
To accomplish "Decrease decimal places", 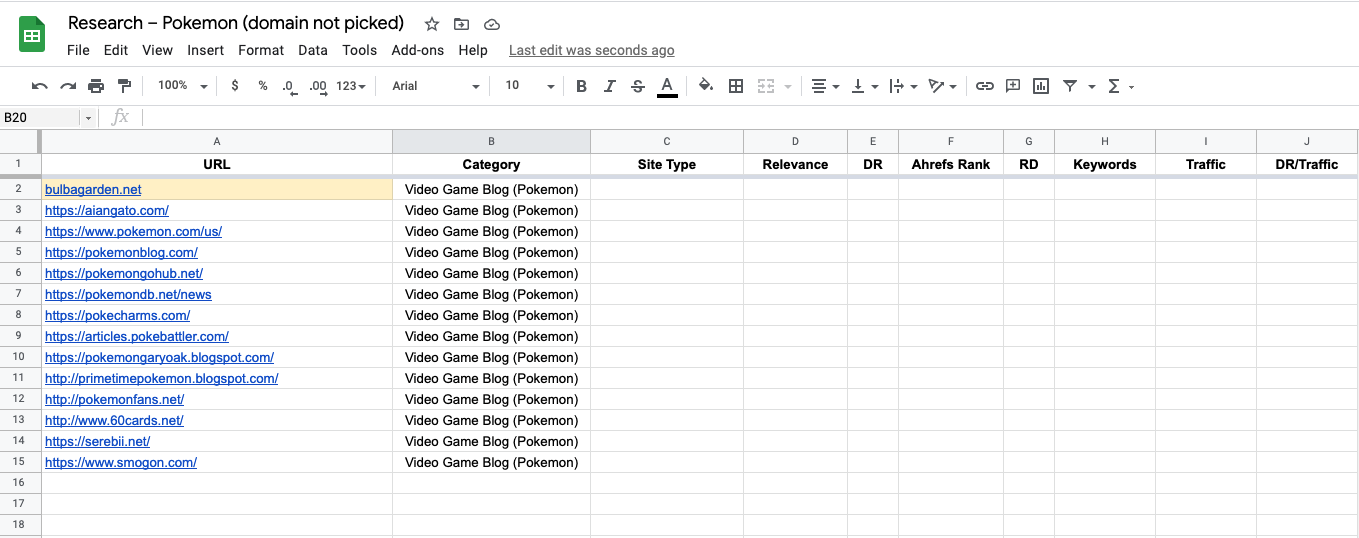I will tap(289, 86).
